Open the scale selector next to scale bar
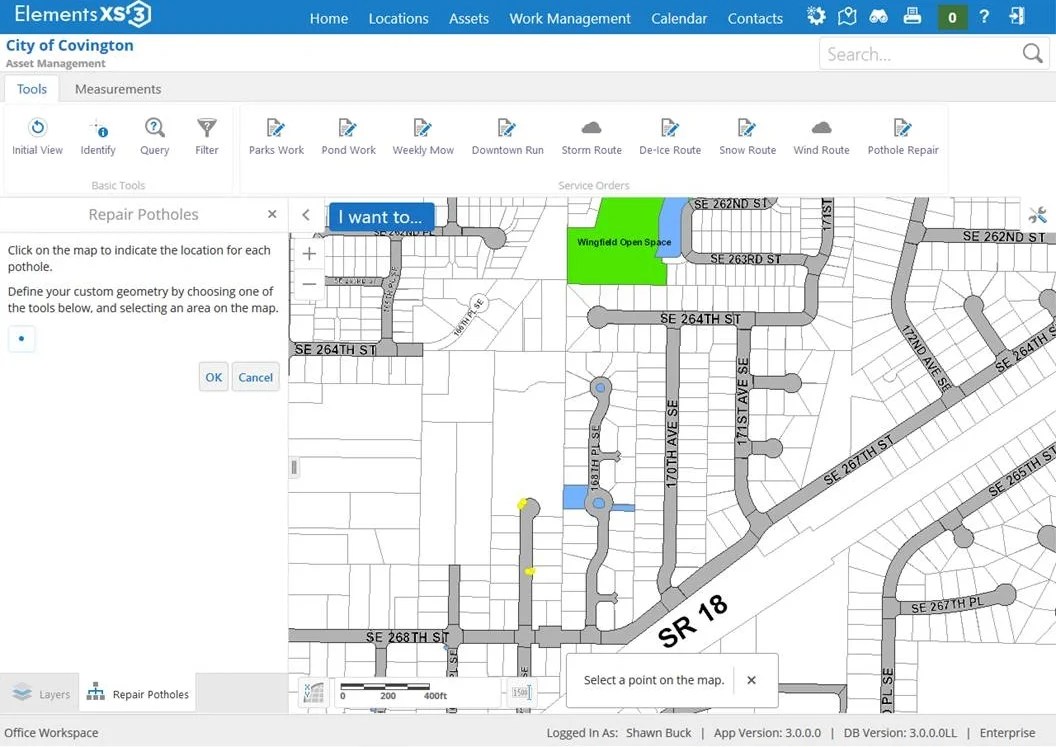This screenshot has width=1056, height=747. point(522,692)
